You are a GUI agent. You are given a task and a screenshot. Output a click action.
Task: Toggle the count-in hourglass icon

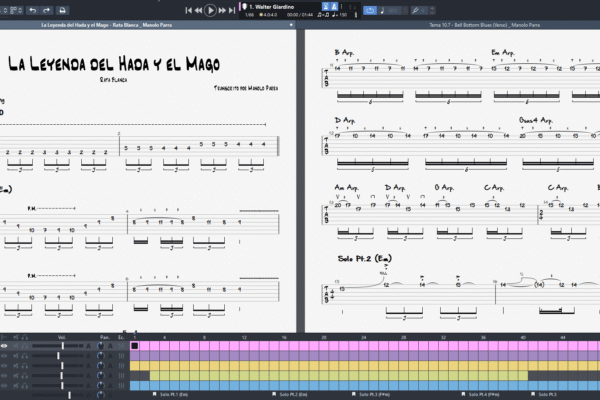326,7
